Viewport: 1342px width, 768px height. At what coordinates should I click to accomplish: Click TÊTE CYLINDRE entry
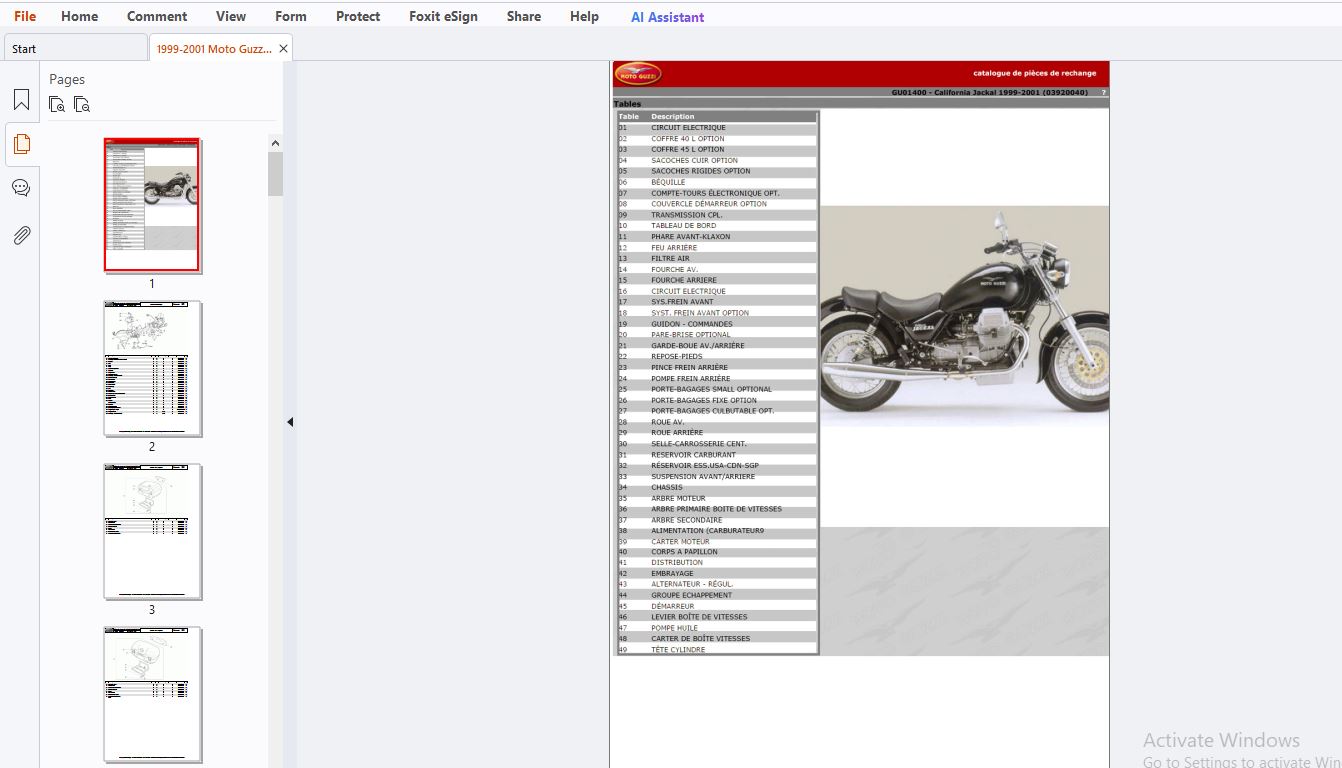(x=678, y=649)
